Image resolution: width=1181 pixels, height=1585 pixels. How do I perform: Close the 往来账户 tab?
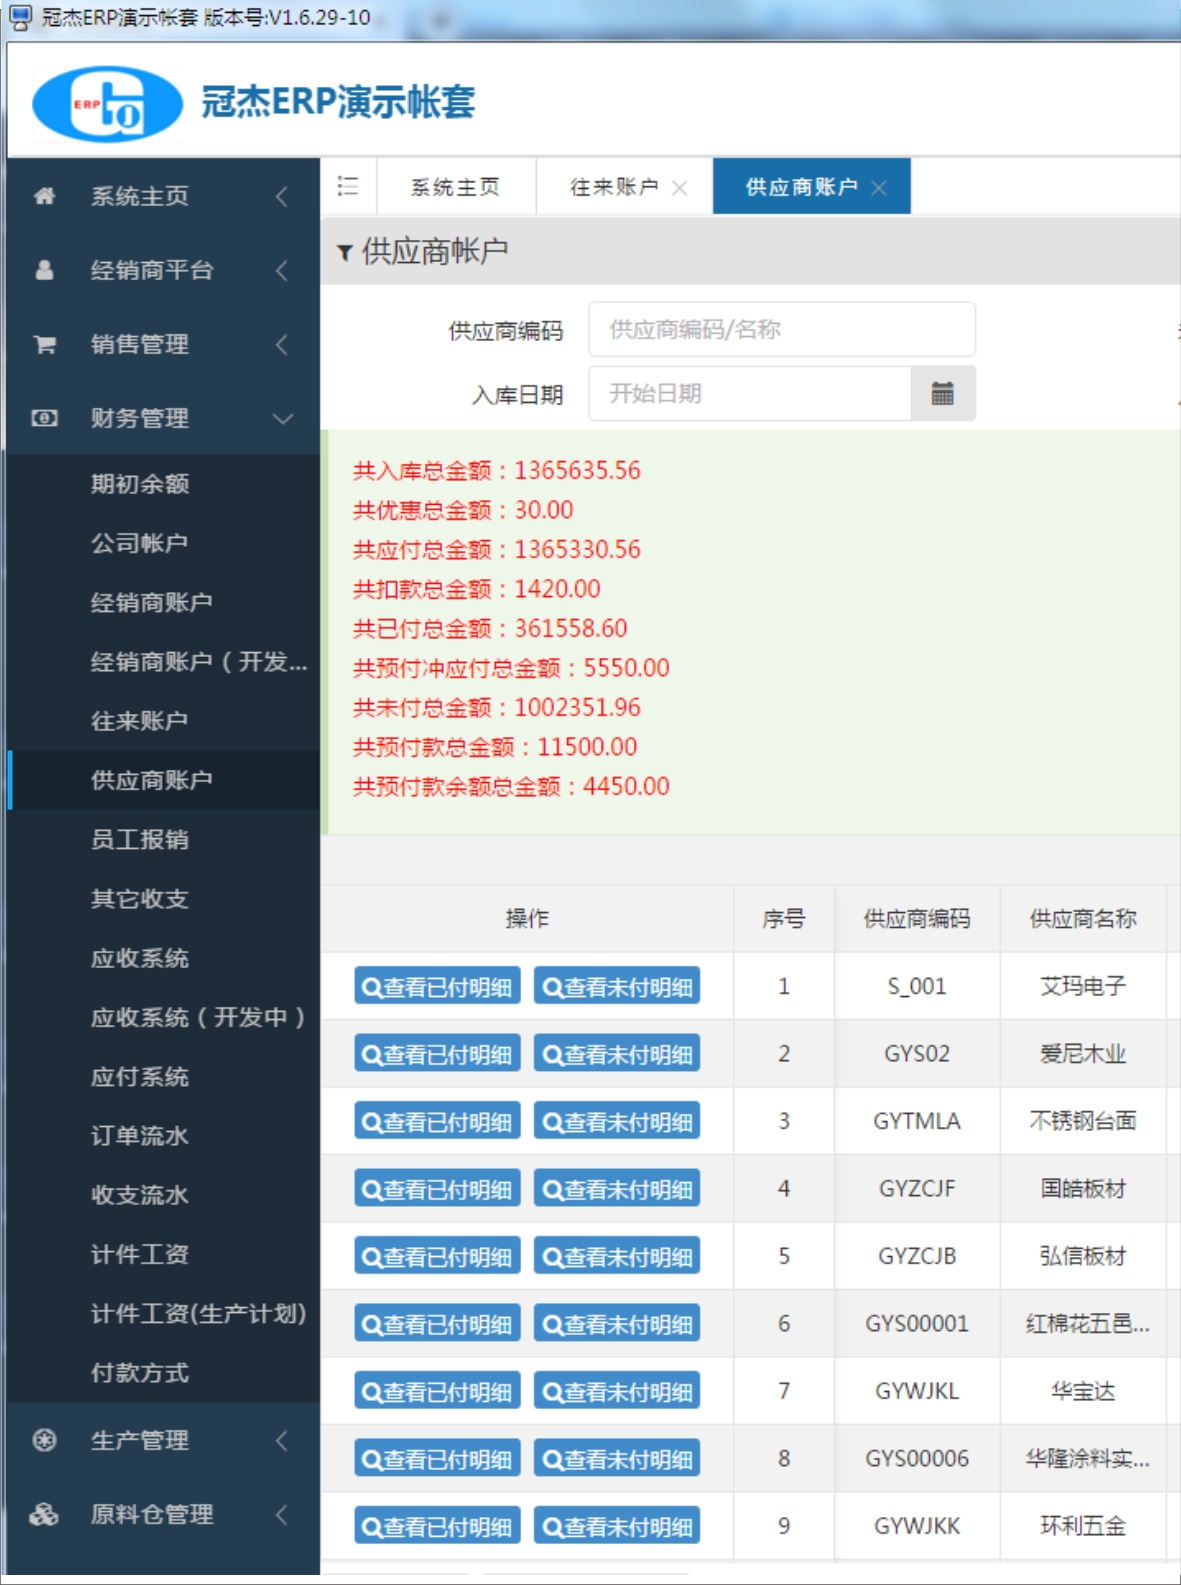(x=680, y=188)
